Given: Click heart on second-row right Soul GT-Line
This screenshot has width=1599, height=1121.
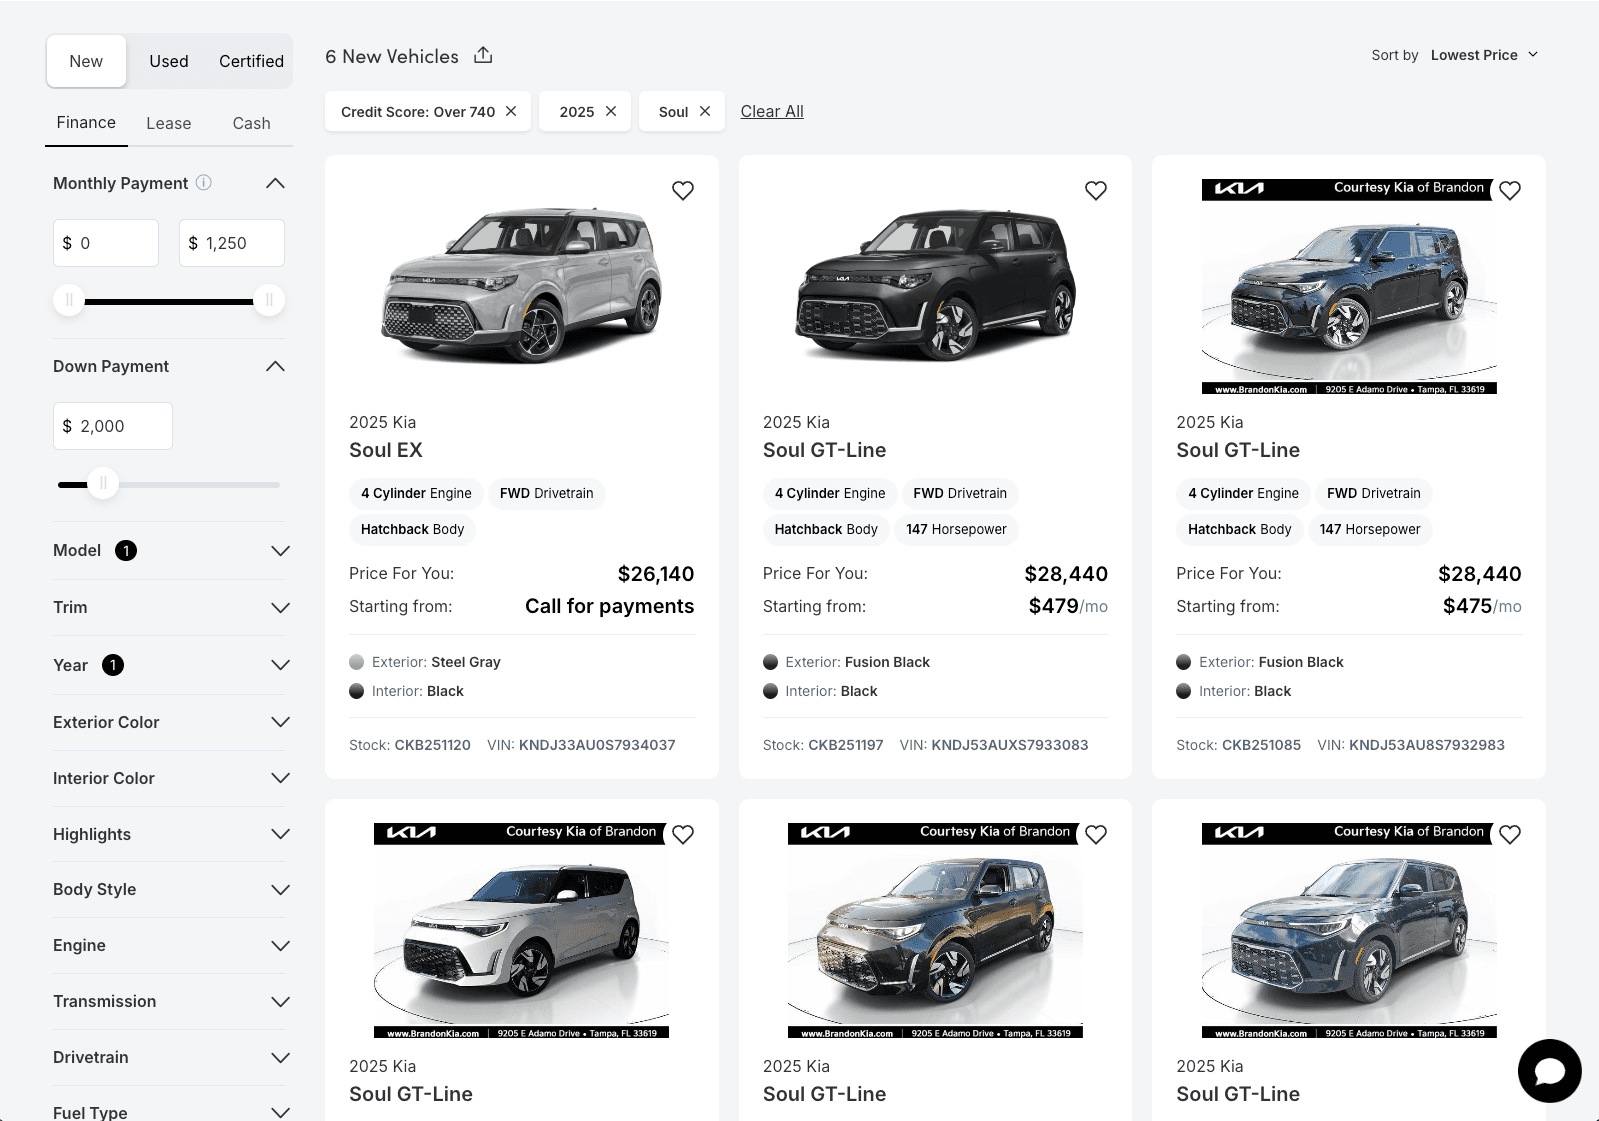Looking at the screenshot, I should tap(1510, 834).
